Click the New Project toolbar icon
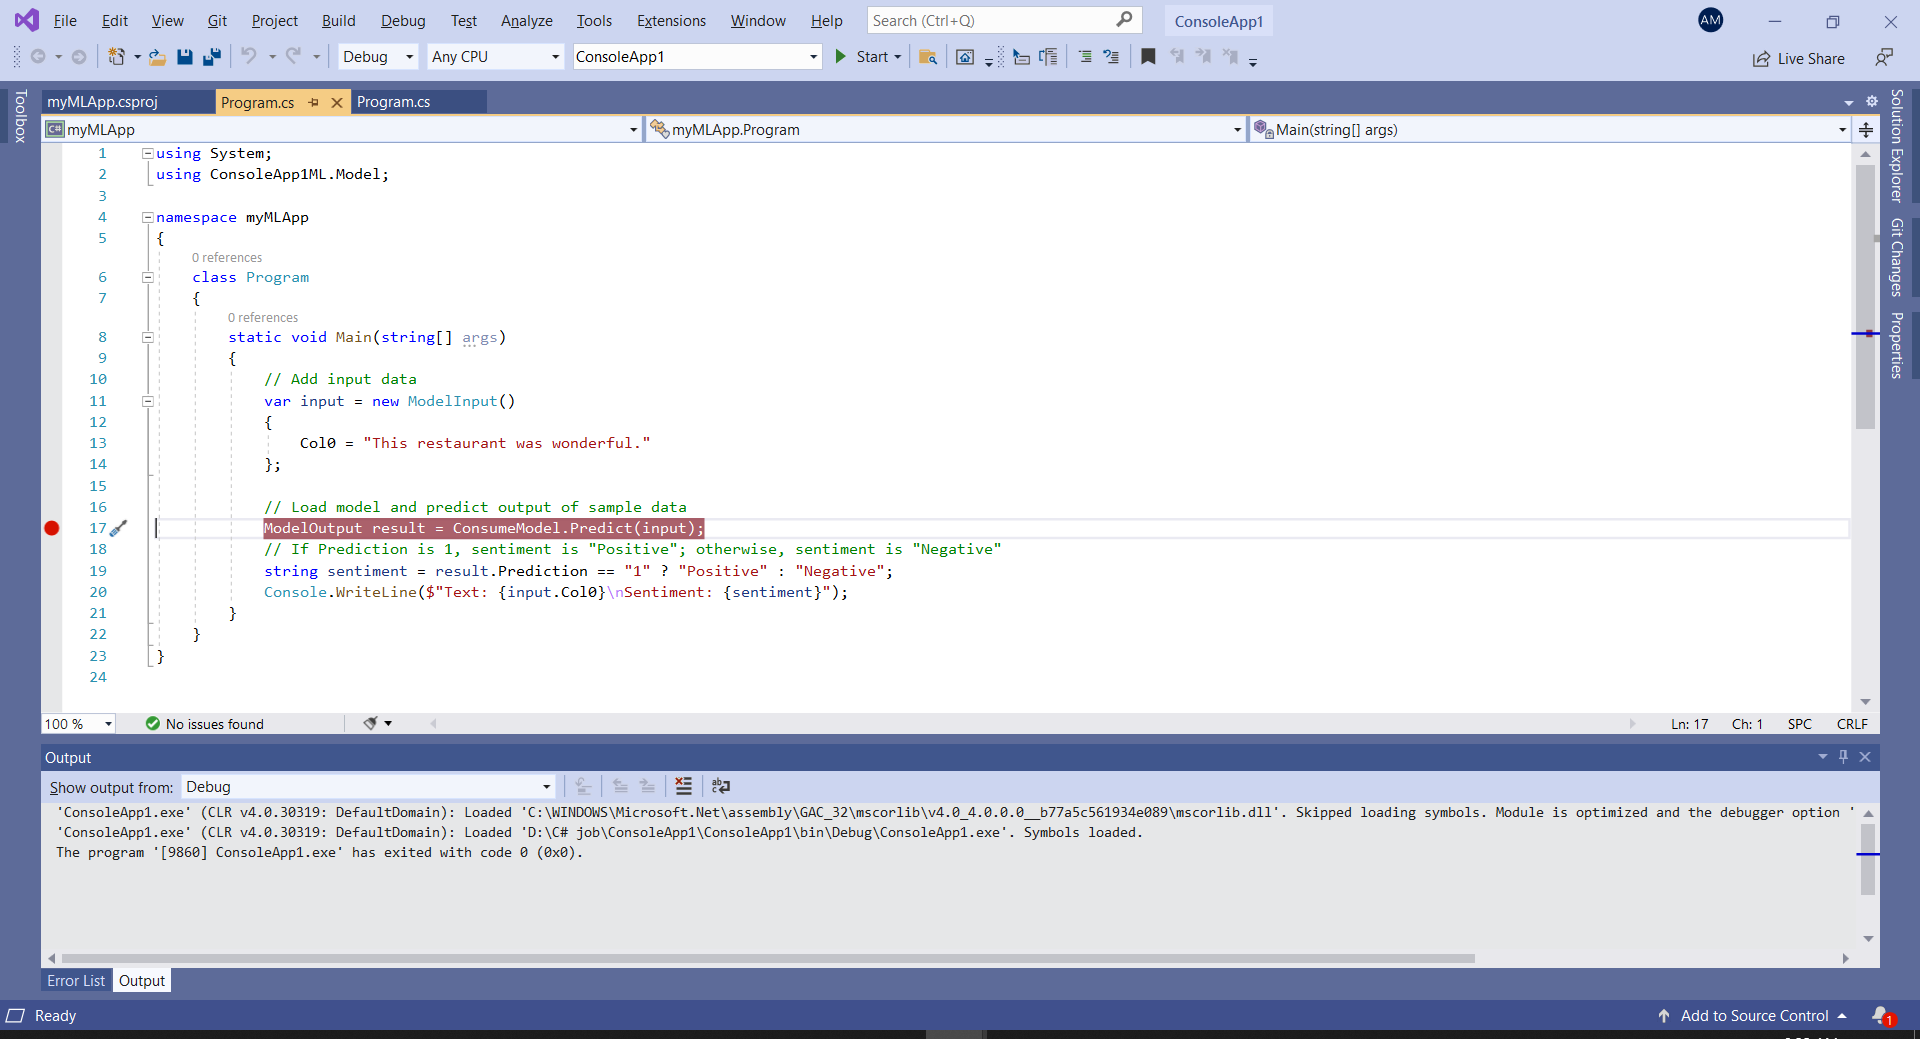1920x1039 pixels. [x=117, y=57]
